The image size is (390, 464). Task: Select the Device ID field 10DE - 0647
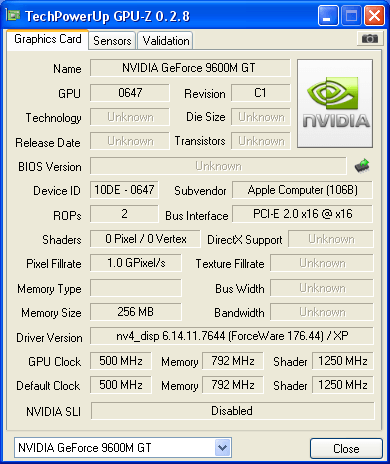pos(124,190)
